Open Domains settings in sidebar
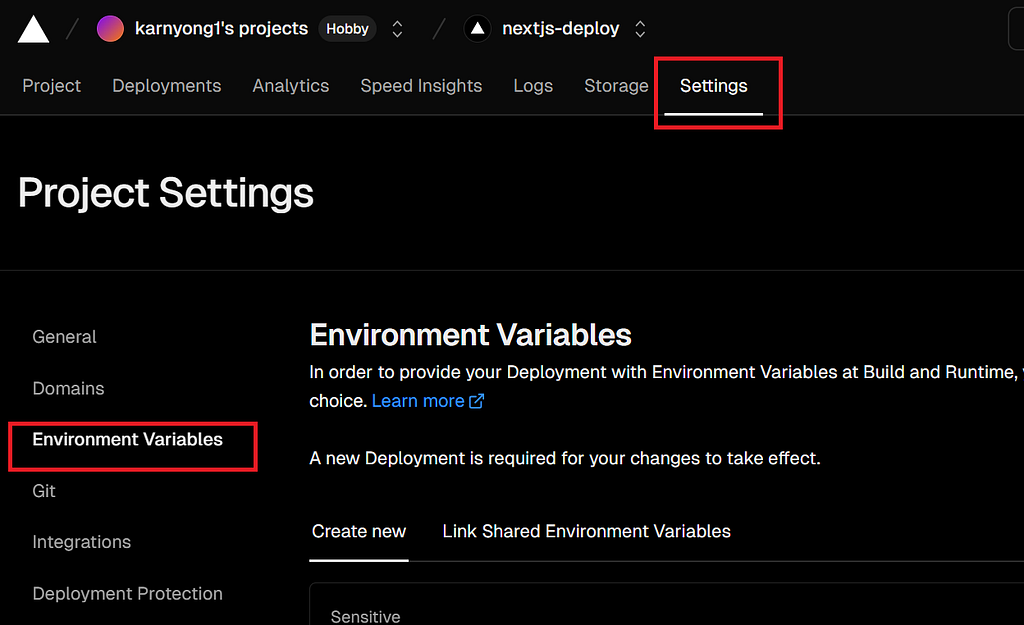The height and width of the screenshot is (625, 1024). (69, 389)
